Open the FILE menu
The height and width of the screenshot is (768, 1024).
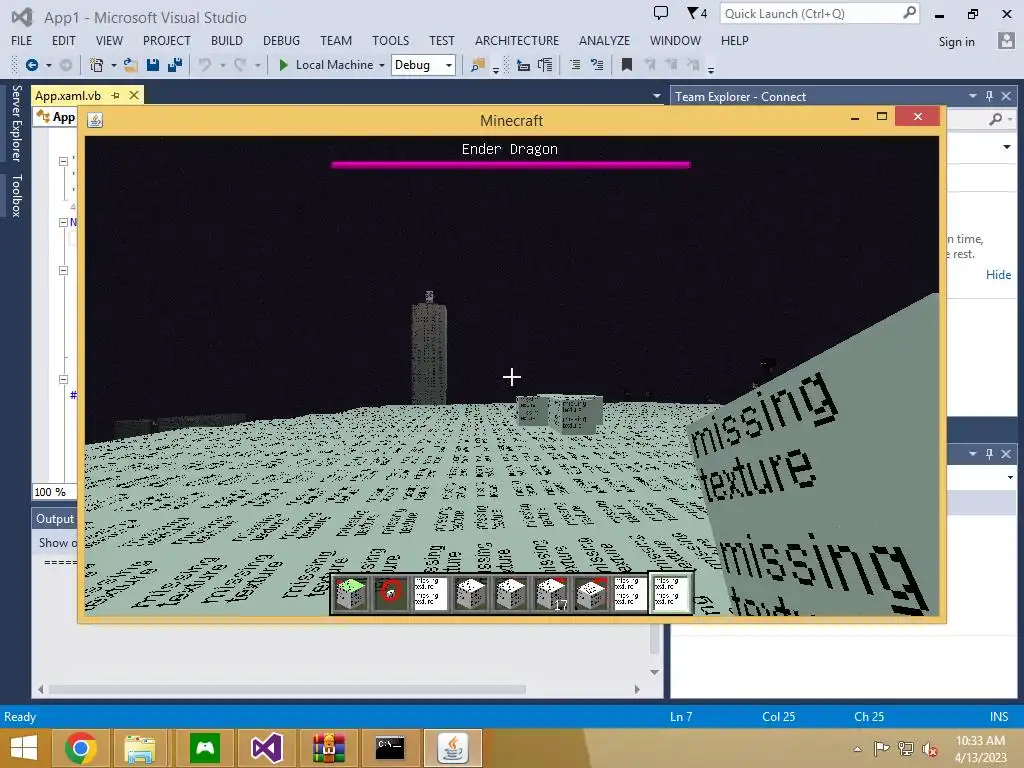pyautogui.click(x=22, y=40)
